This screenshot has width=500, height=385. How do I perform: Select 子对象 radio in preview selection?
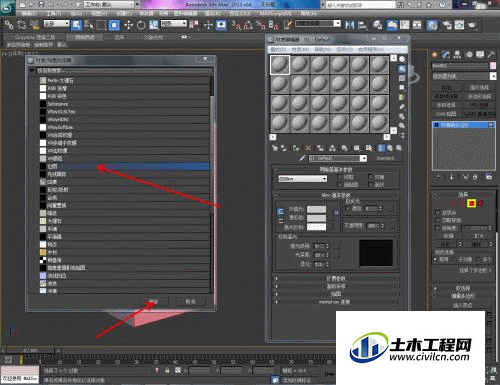(x=463, y=259)
